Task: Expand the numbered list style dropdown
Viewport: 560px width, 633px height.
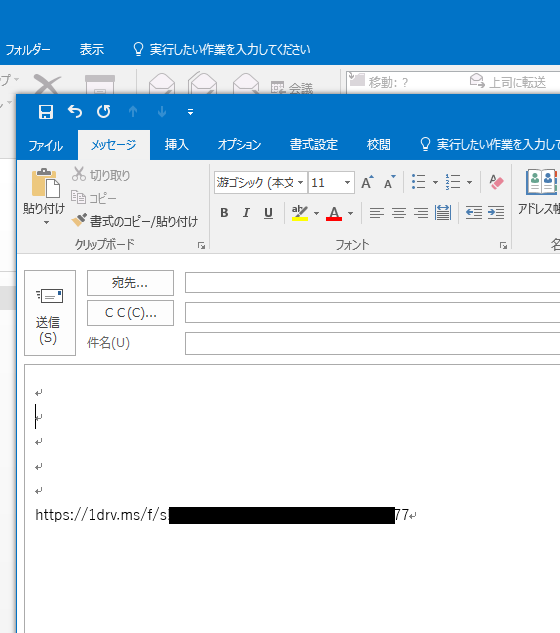Action: 469,182
